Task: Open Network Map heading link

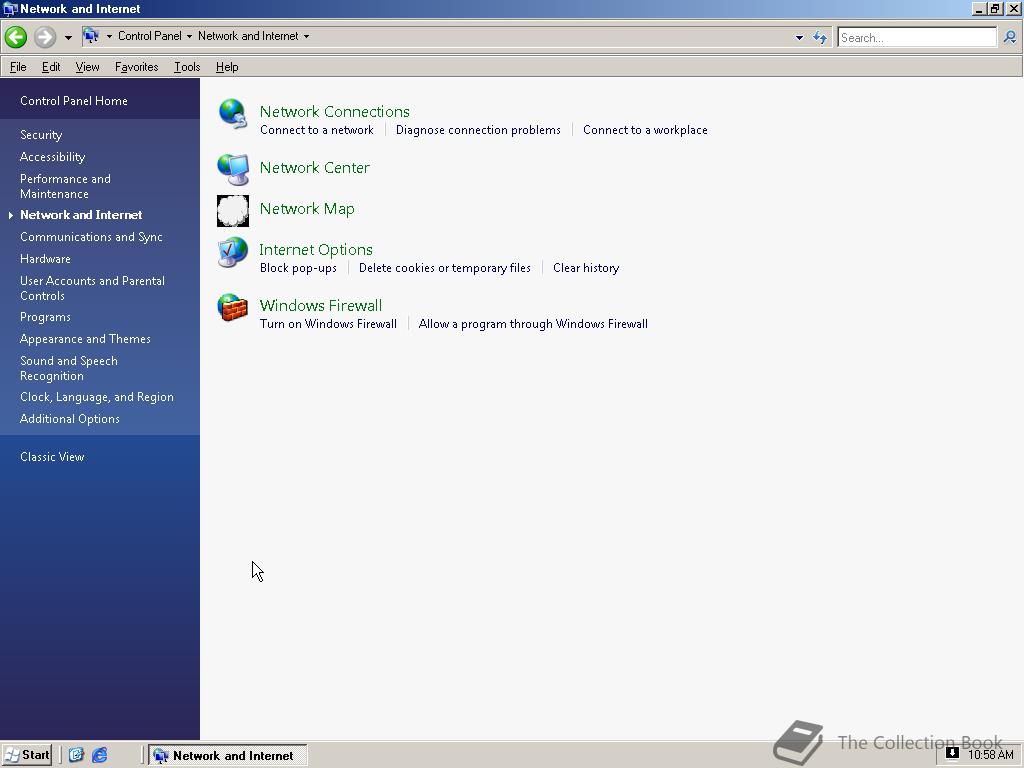Action: tap(307, 209)
